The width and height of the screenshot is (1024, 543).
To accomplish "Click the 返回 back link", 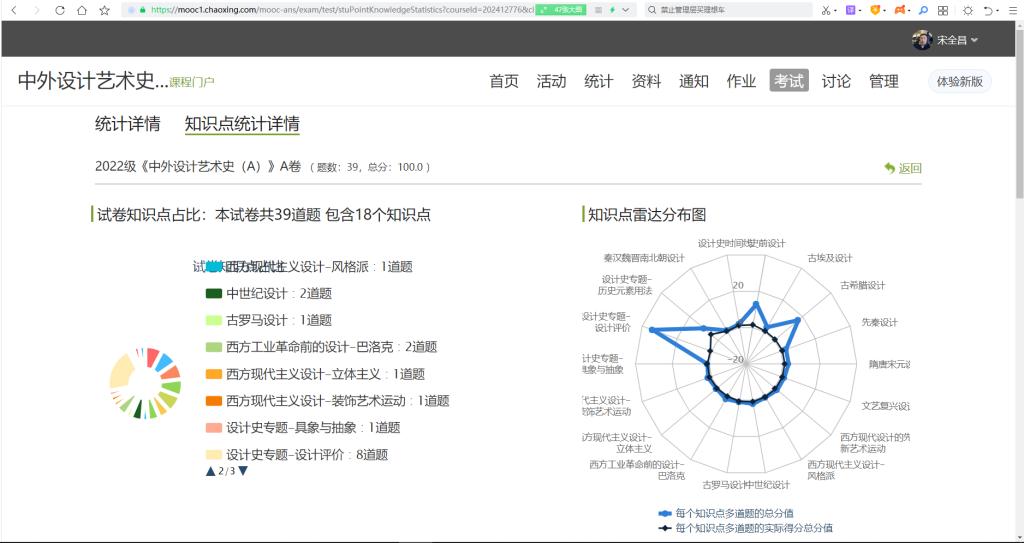I will click(903, 168).
